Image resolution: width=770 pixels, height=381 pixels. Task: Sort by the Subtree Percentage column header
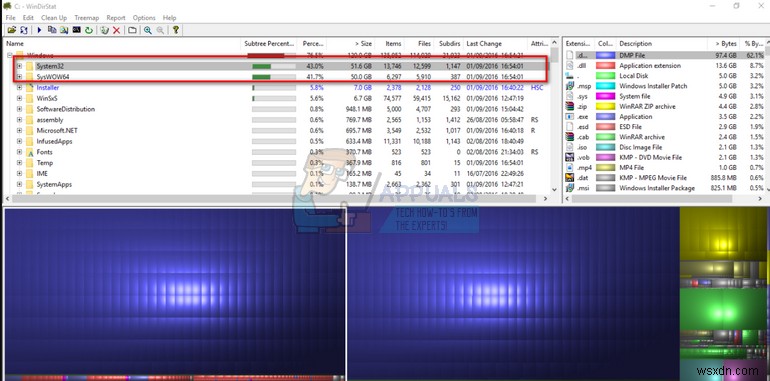click(269, 44)
